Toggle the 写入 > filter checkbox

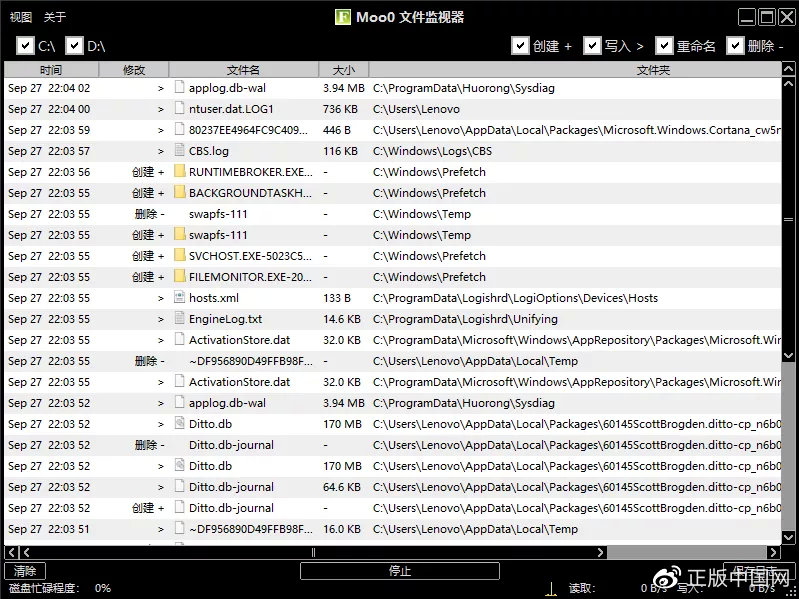click(592, 46)
